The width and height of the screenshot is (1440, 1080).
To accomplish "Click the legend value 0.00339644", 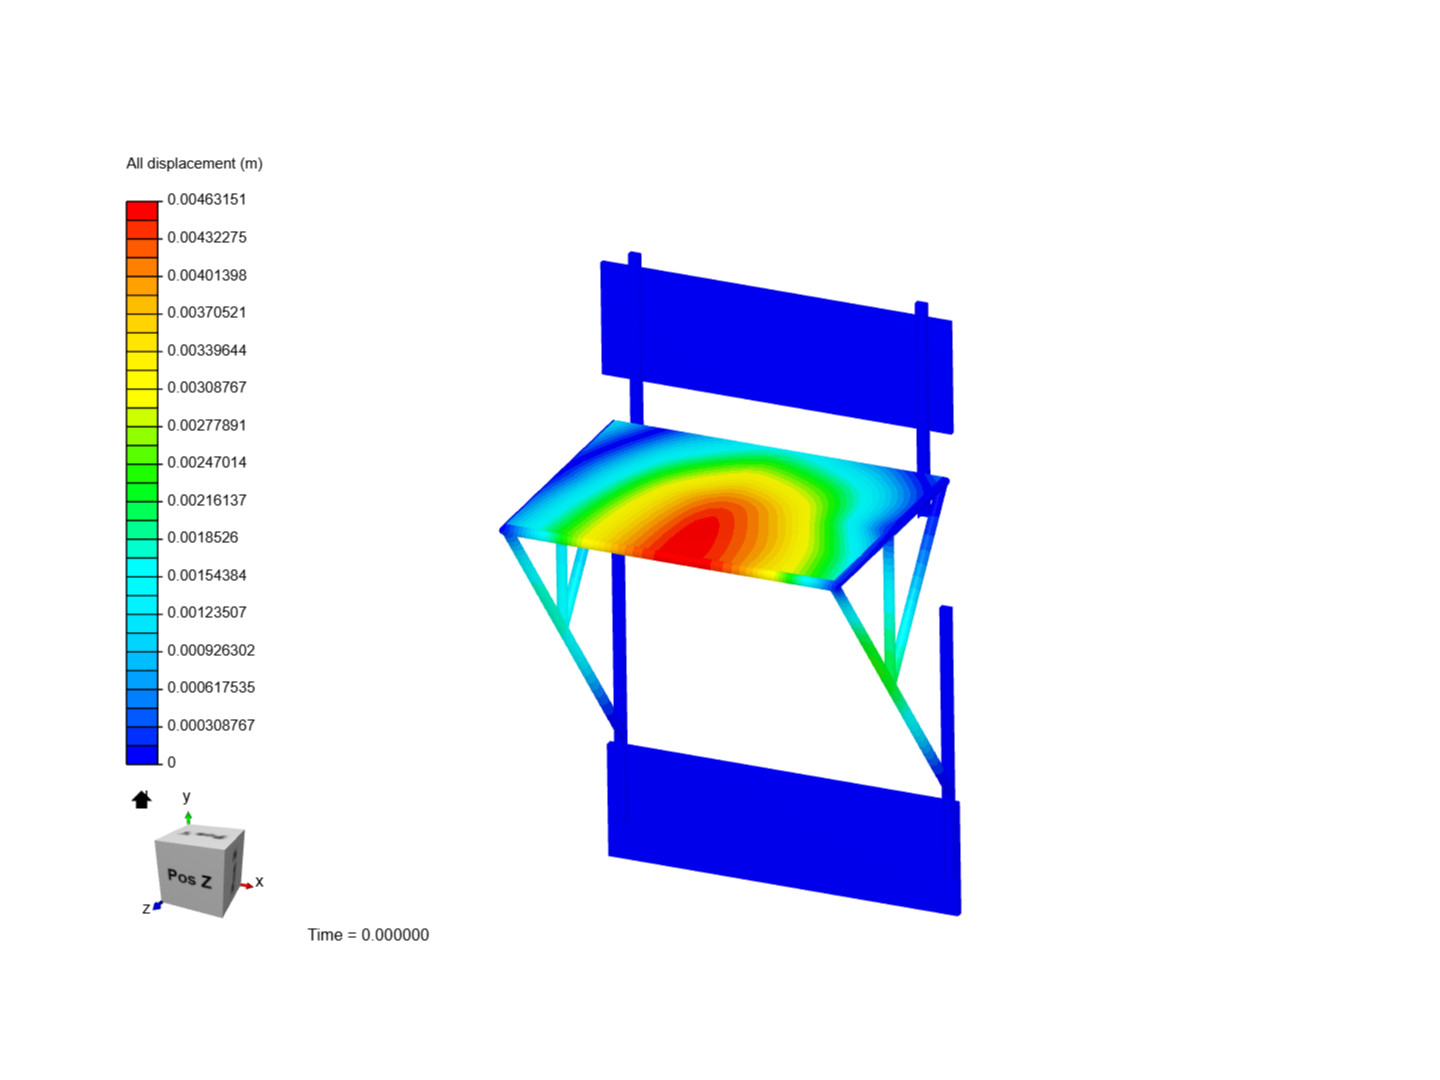I will click(206, 350).
